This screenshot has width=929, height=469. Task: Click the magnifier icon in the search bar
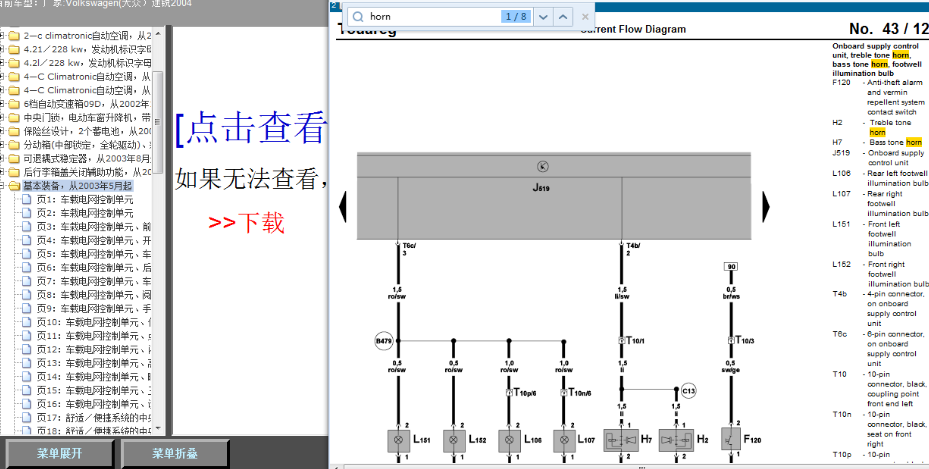358,17
